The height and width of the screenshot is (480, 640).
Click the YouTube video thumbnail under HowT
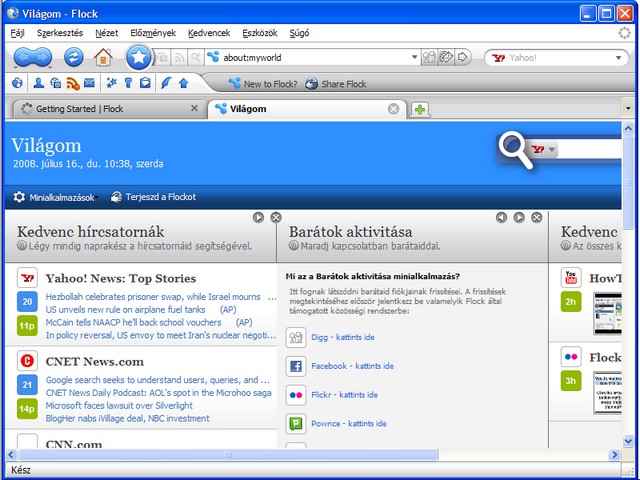tap(608, 313)
